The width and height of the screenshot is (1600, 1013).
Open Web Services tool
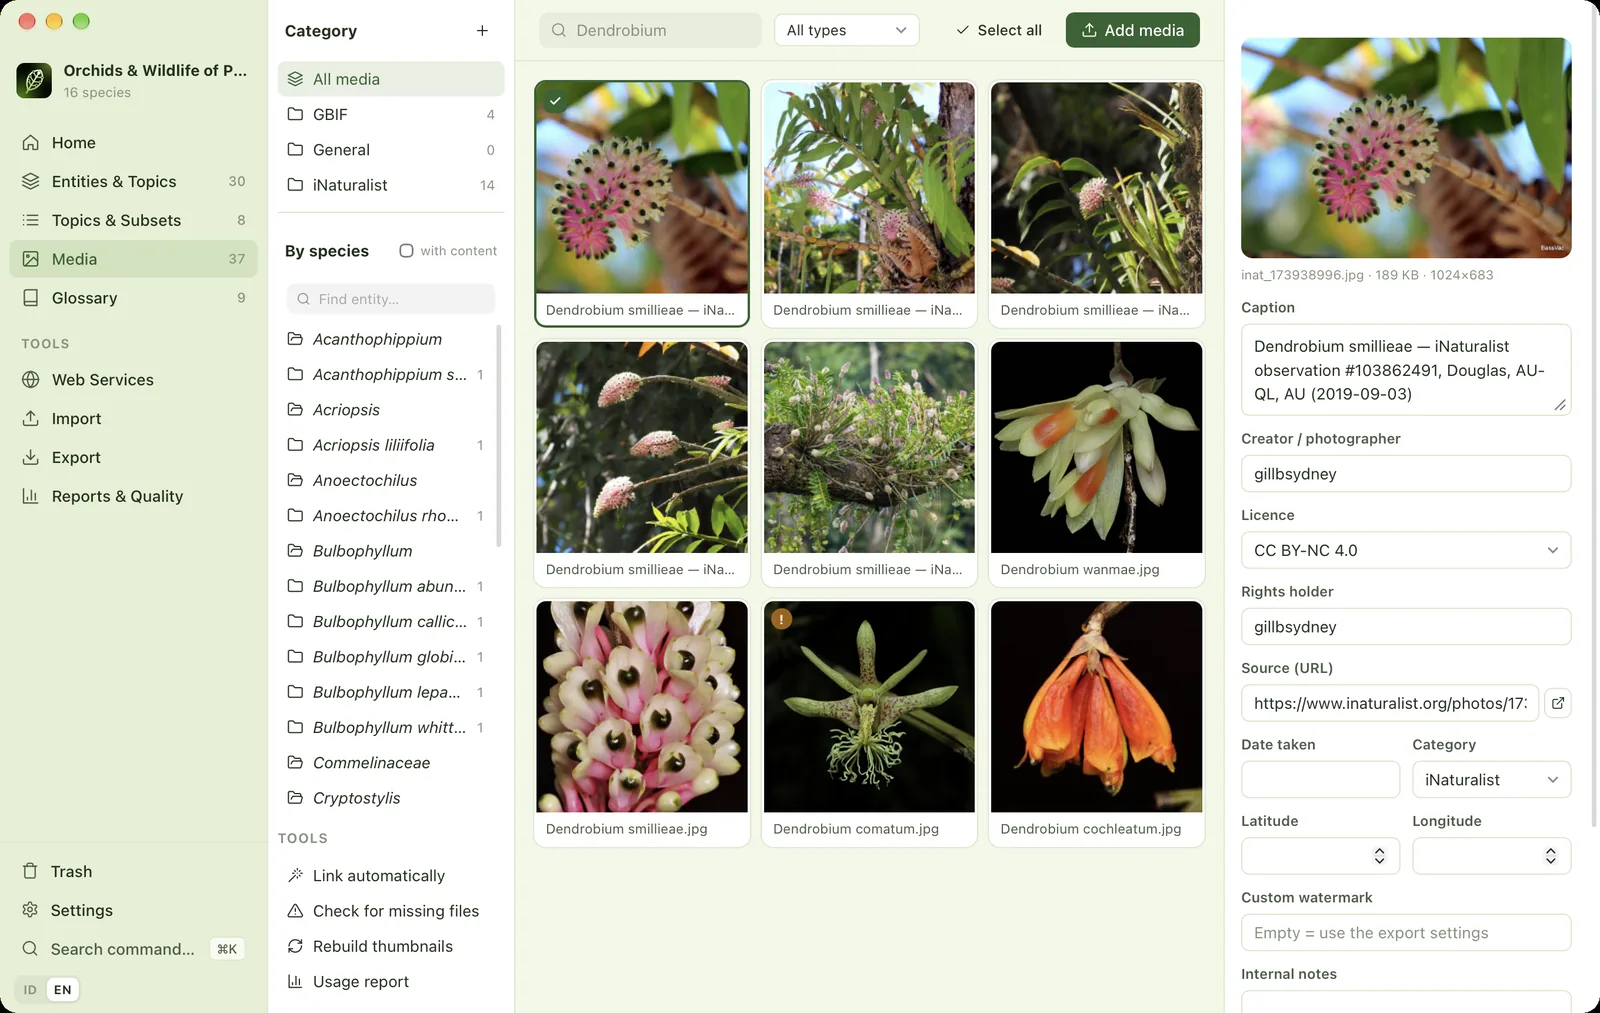click(133, 380)
